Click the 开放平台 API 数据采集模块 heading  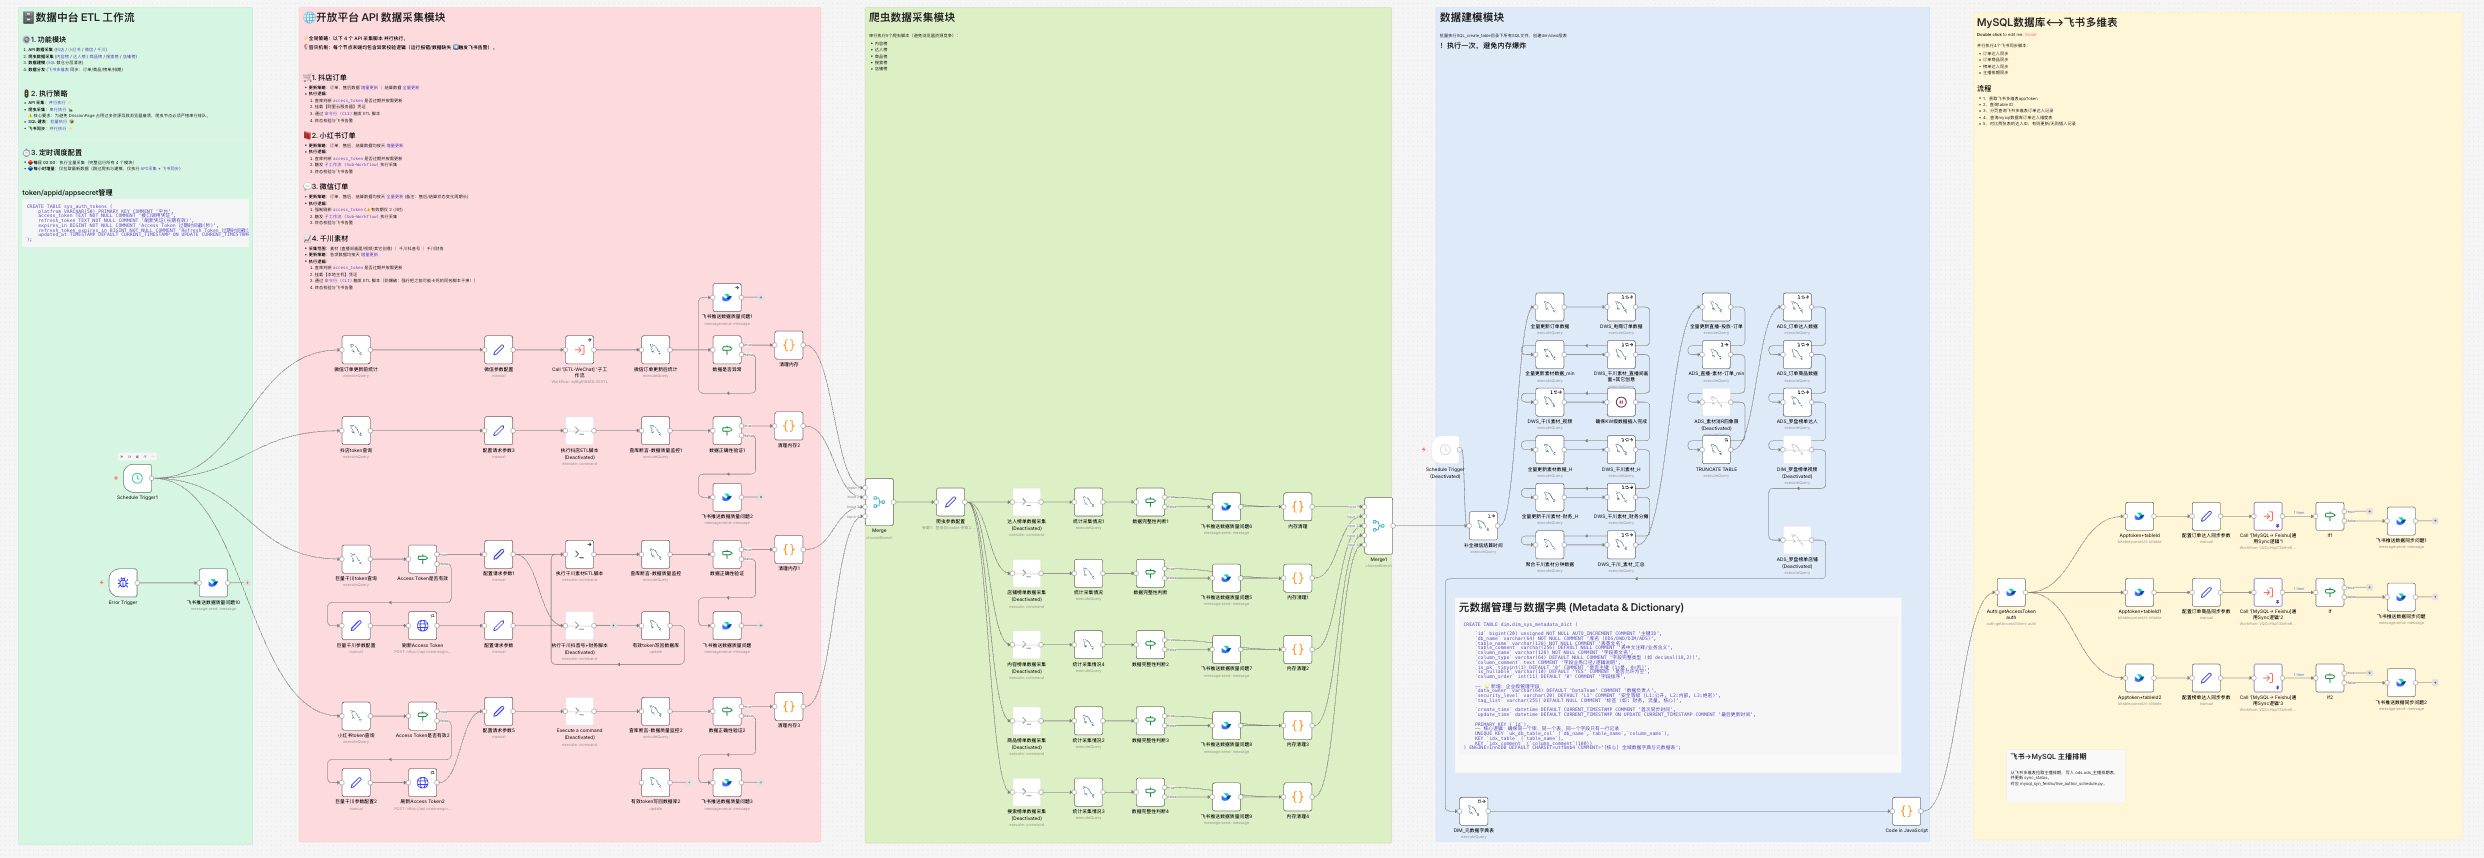(375, 18)
